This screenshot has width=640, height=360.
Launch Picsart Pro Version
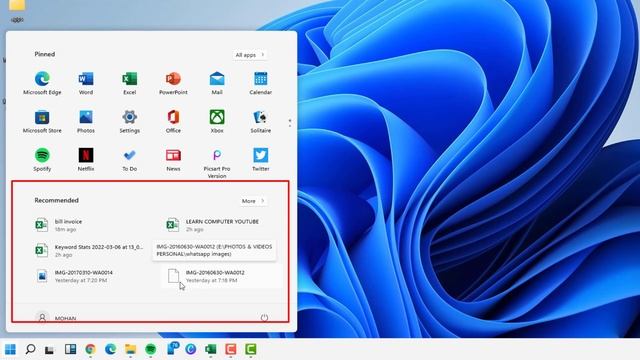coord(217,163)
